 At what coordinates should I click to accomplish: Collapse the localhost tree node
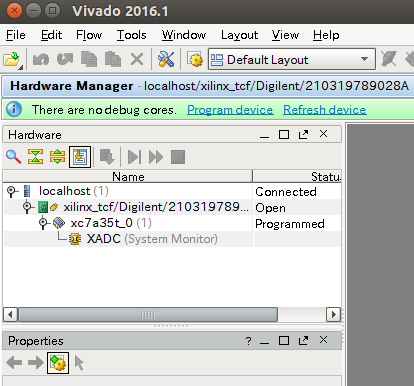12,191
